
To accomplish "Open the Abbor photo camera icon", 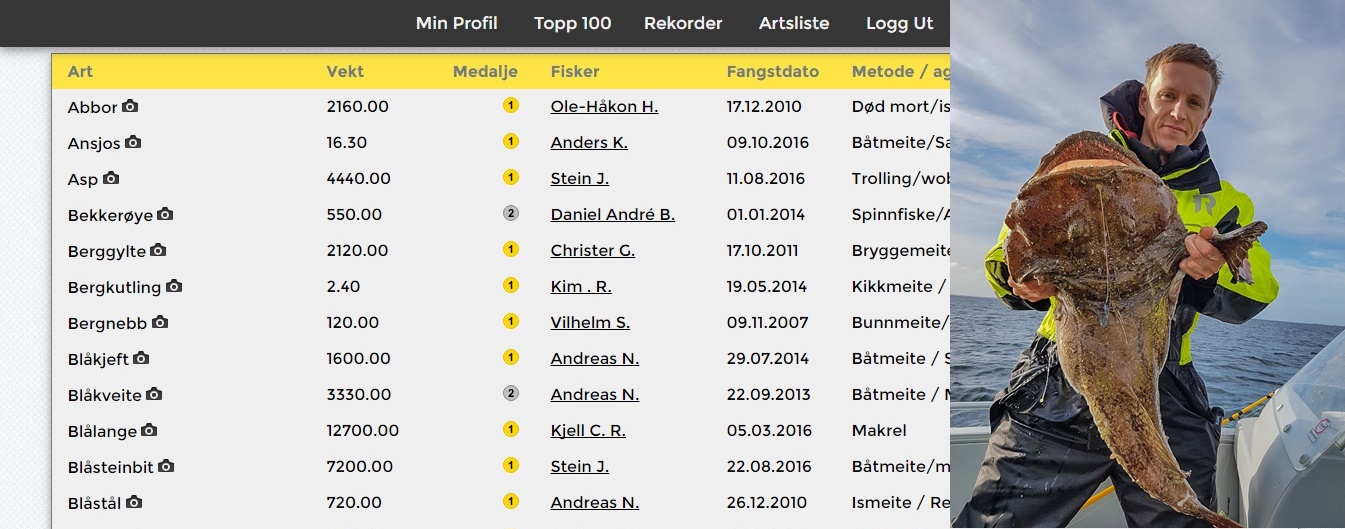I will coord(130,106).
